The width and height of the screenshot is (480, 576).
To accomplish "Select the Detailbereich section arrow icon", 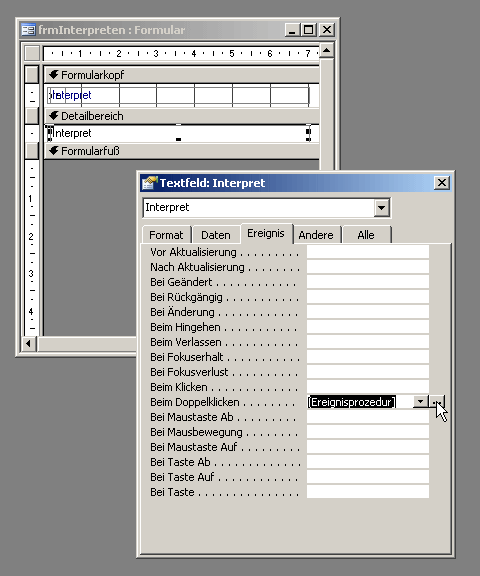I will tap(54, 116).
